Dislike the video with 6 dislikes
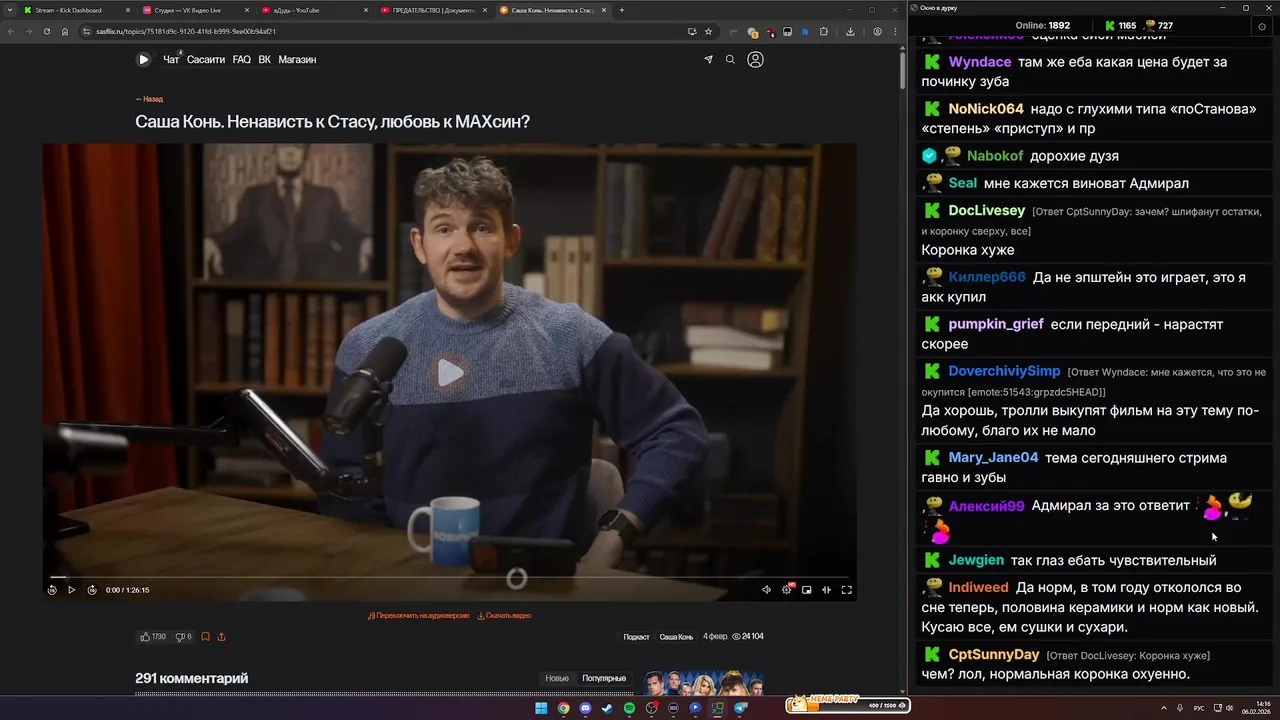The width and height of the screenshot is (1280, 720). pos(183,637)
